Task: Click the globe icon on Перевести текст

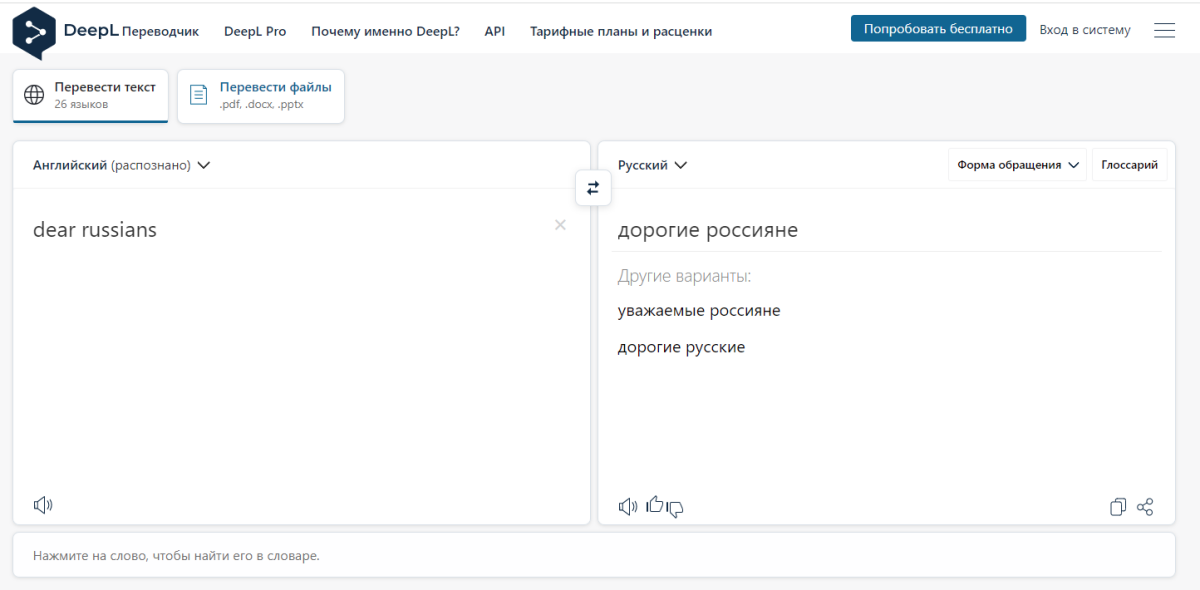Action: (x=34, y=95)
